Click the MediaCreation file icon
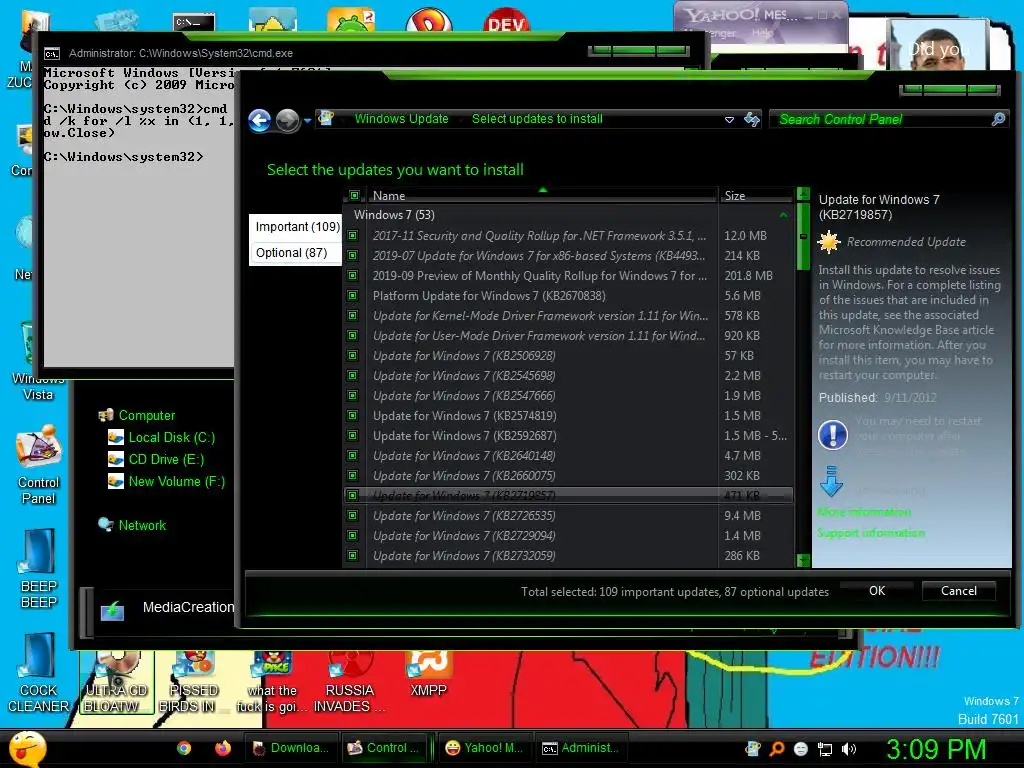The height and width of the screenshot is (768, 1024). (x=112, y=611)
